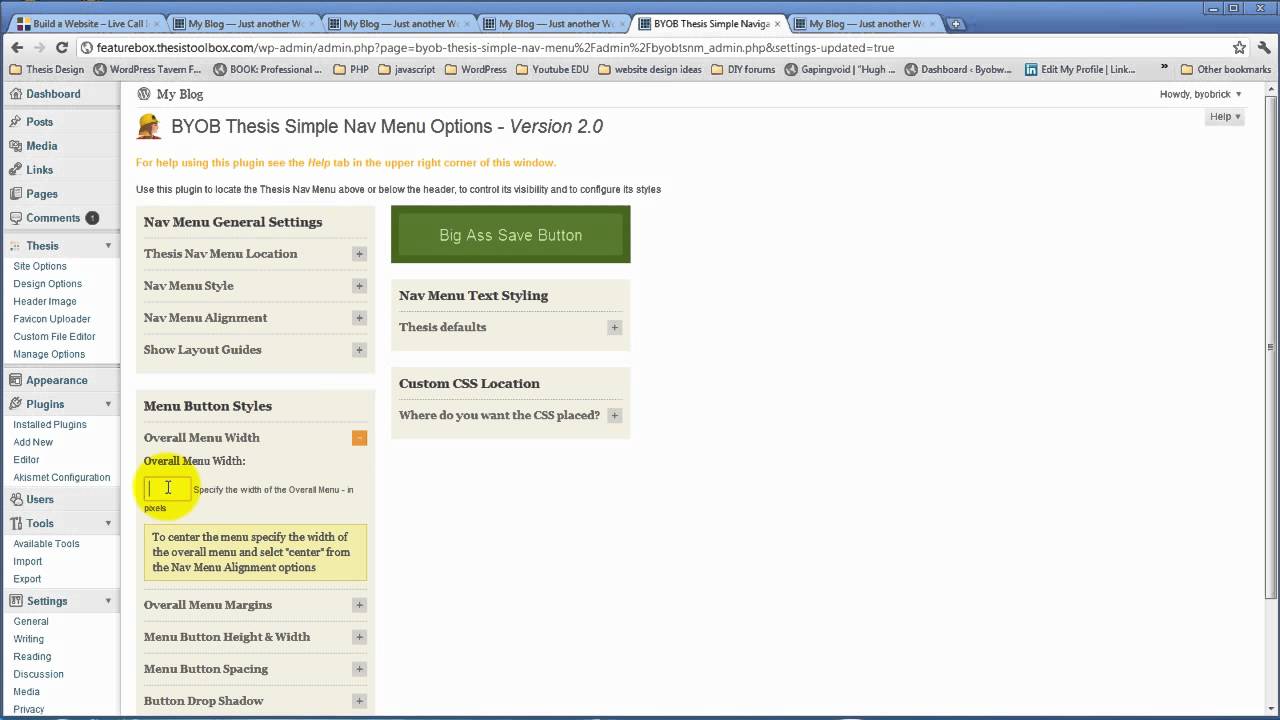Screen dimensions: 1280x720
Task: Expand Thesis Nav Menu Location section
Action: pyautogui.click(x=359, y=254)
